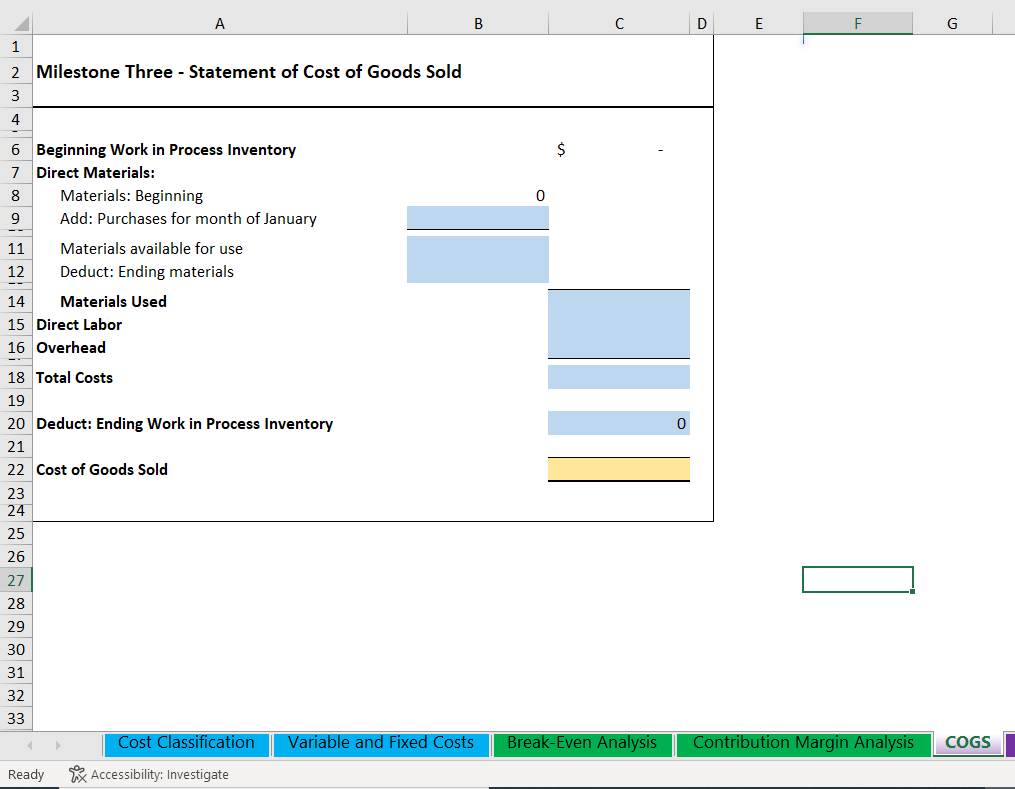Select row 9 header
1015x789 pixels.
pyautogui.click(x=16, y=219)
